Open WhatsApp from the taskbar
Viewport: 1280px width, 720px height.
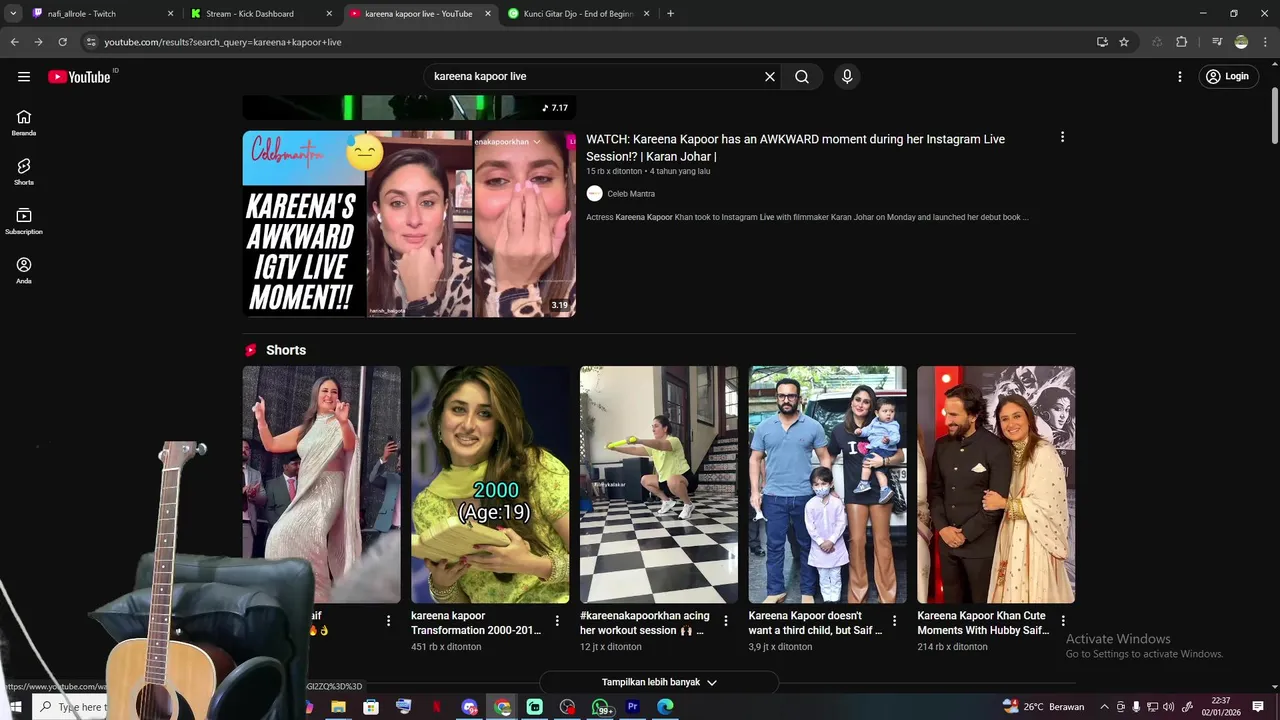601,707
